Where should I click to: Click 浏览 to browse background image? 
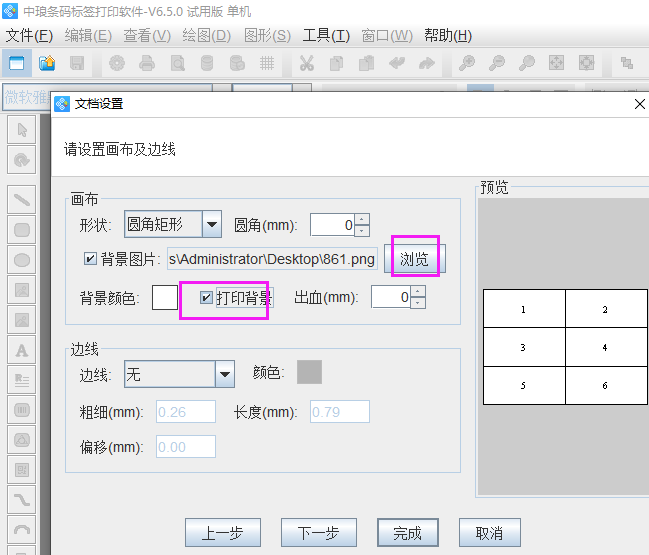[x=415, y=259]
